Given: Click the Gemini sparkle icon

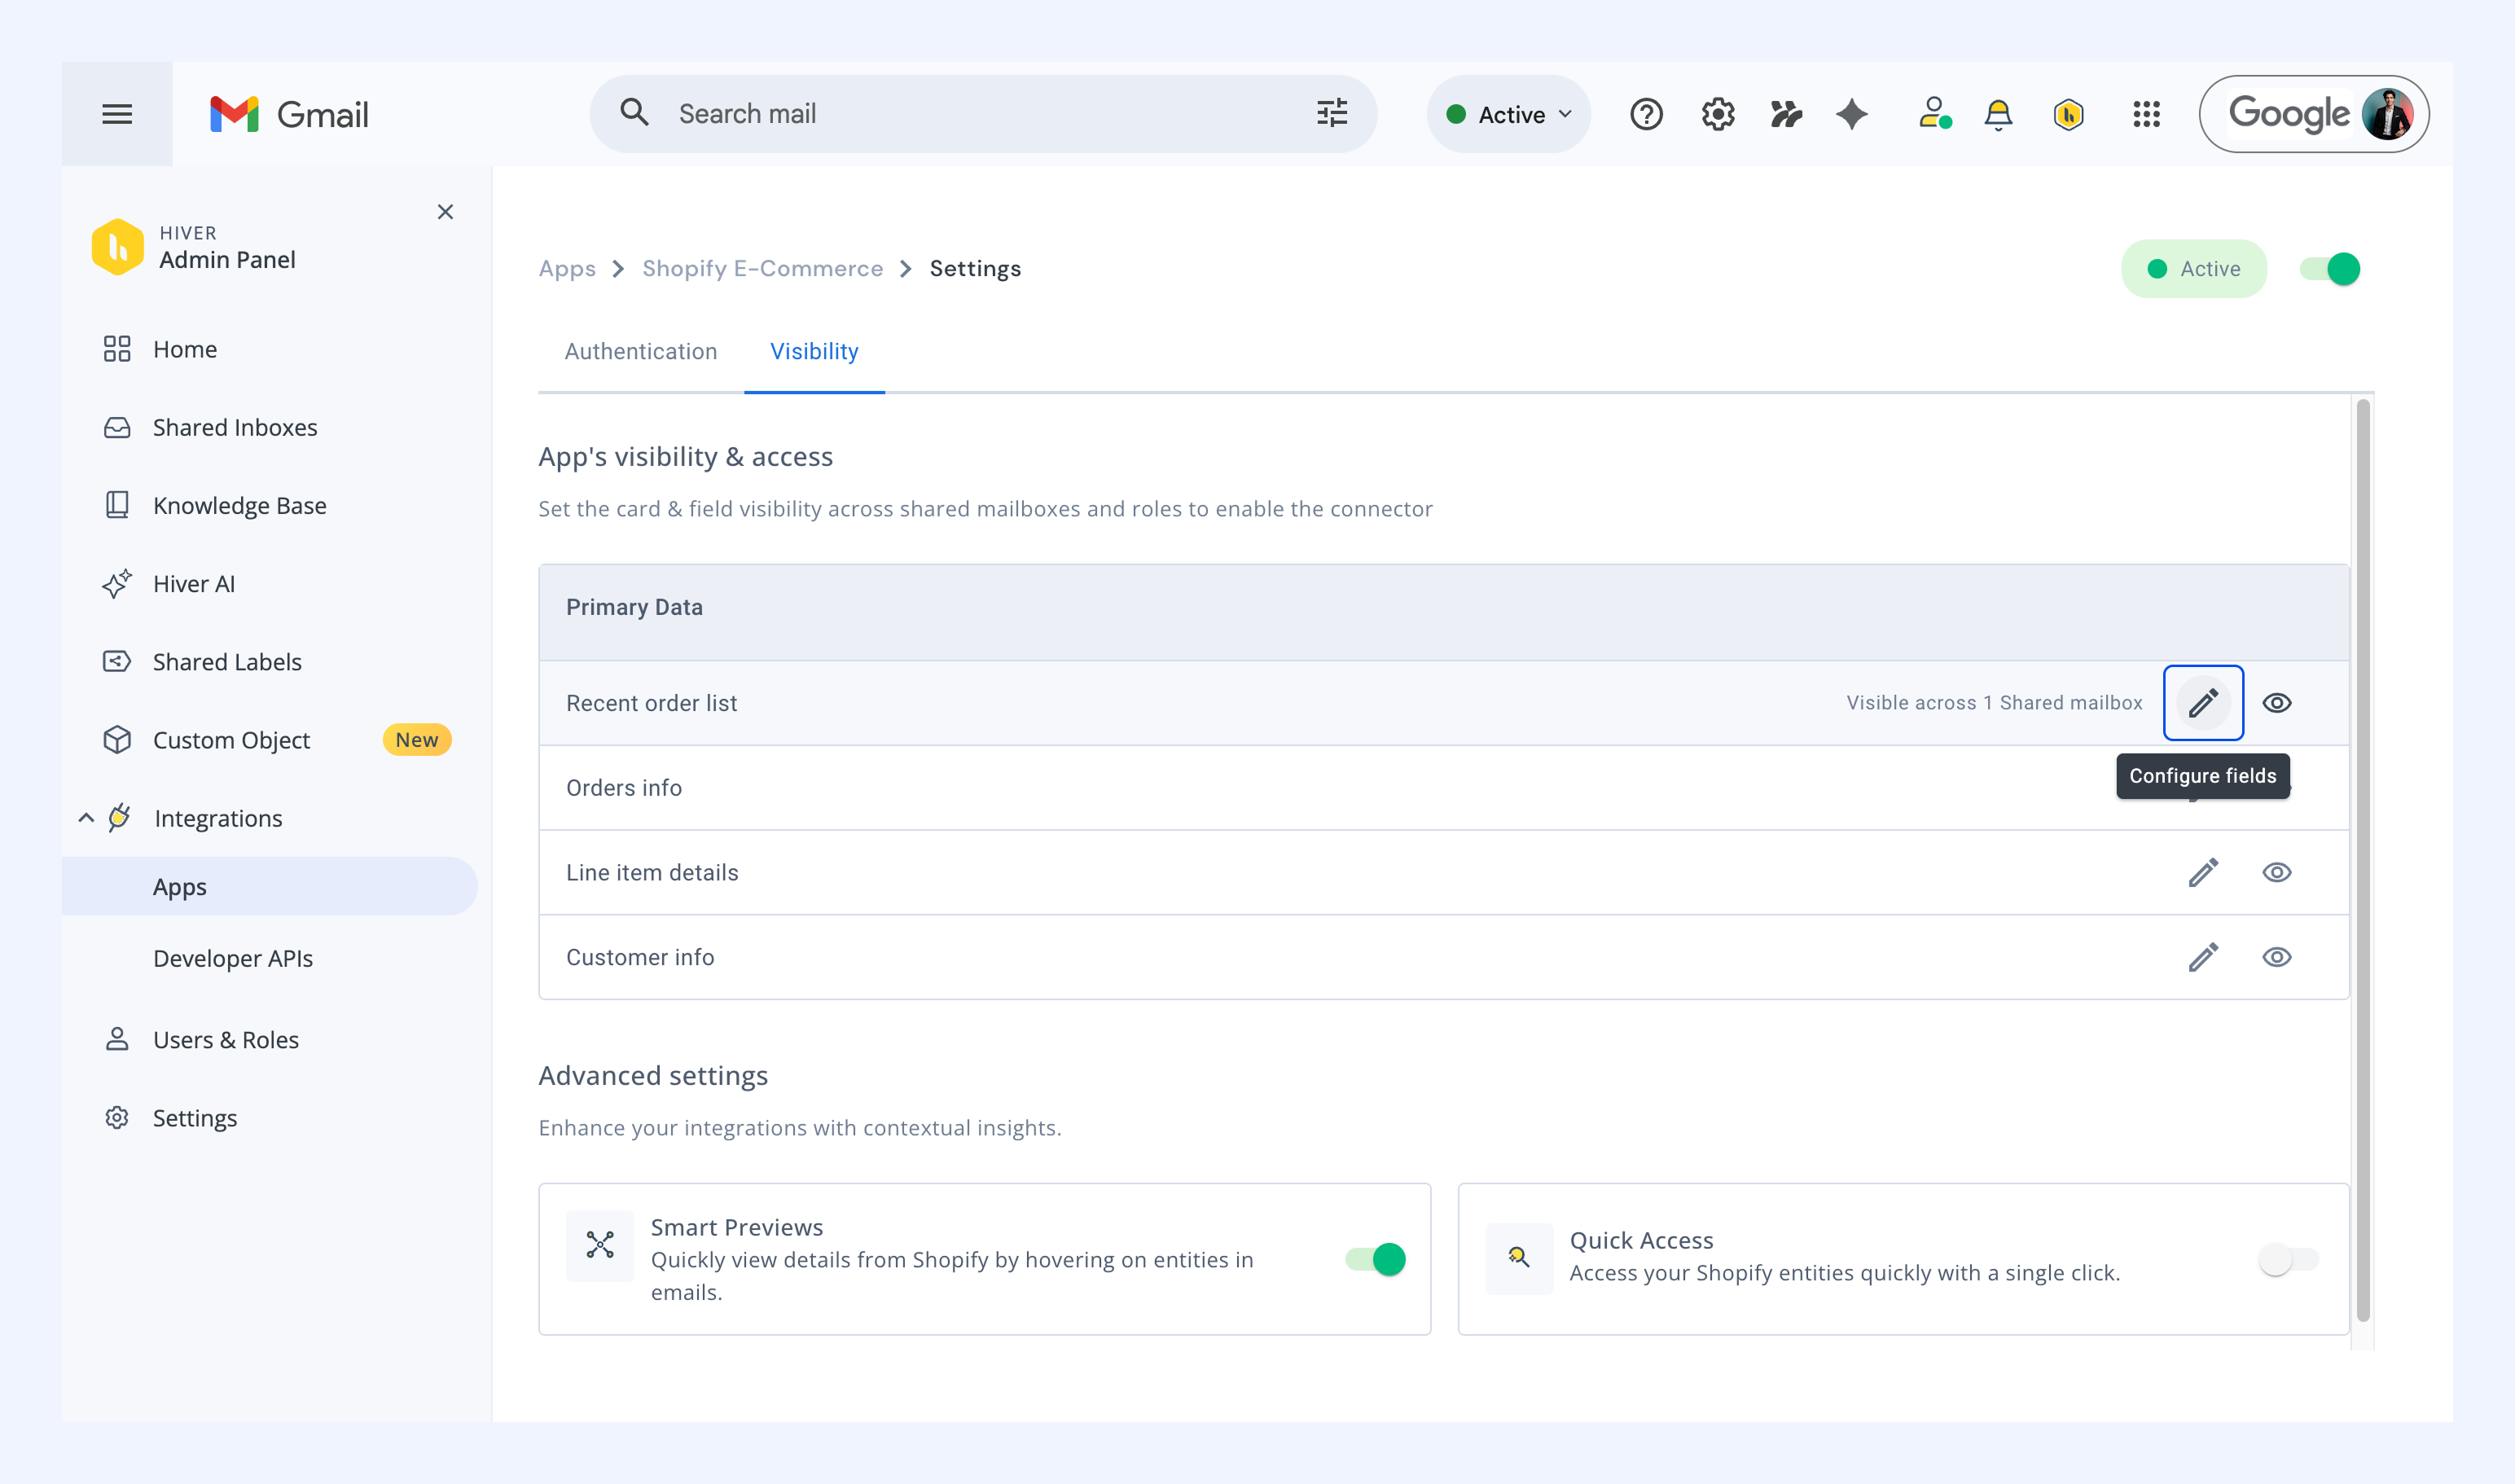Looking at the screenshot, I should [1852, 114].
